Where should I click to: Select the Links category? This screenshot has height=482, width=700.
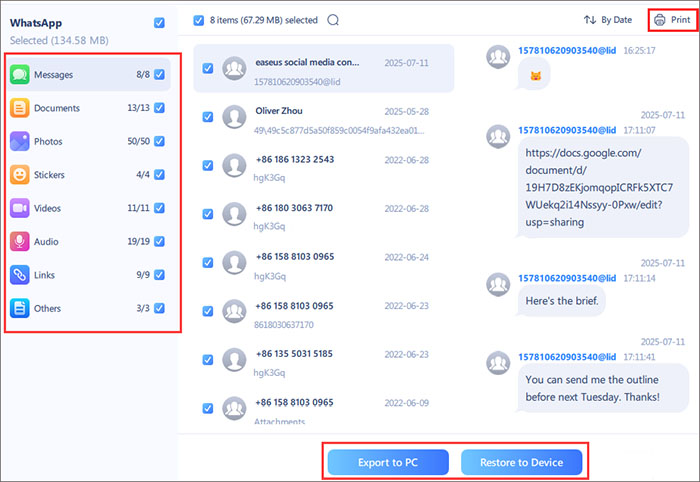click(89, 275)
